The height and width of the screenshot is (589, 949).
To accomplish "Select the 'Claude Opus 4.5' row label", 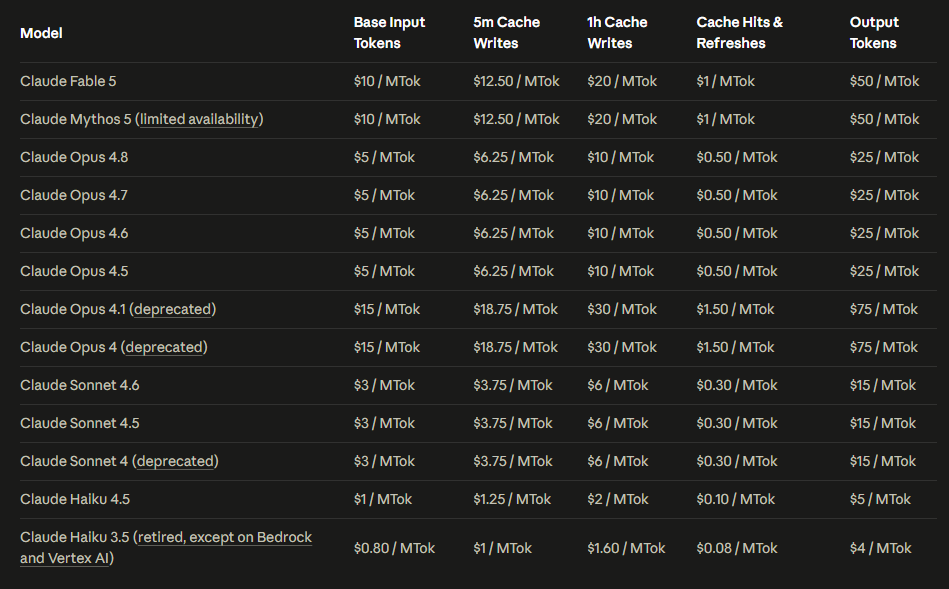I will 74,271.
